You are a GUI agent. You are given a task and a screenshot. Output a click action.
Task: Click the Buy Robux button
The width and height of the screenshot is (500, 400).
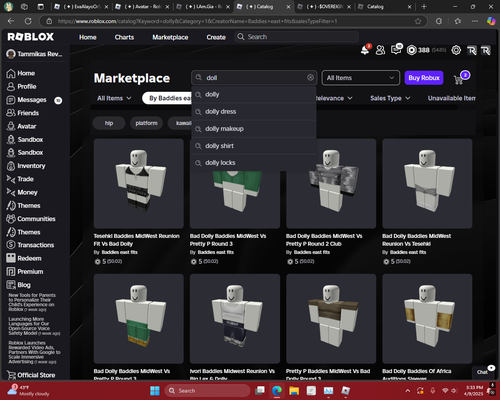click(x=424, y=78)
